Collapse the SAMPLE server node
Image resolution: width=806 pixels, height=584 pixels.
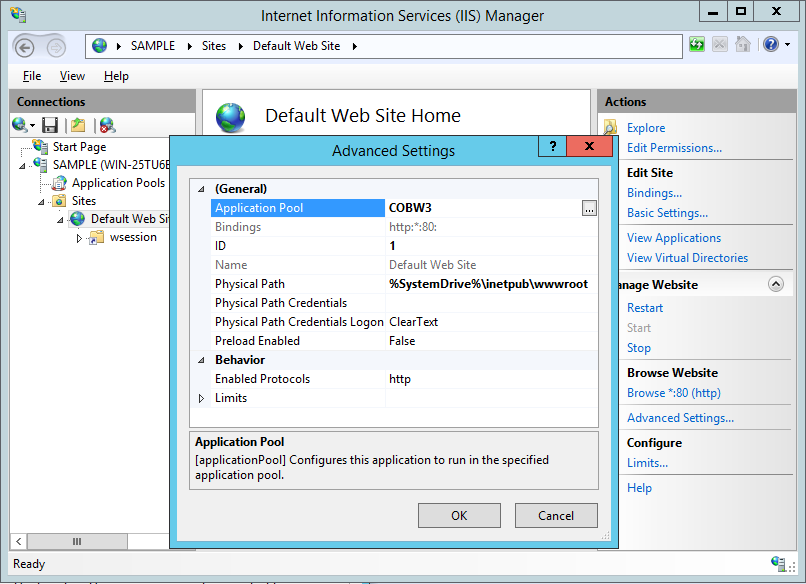[x=22, y=166]
